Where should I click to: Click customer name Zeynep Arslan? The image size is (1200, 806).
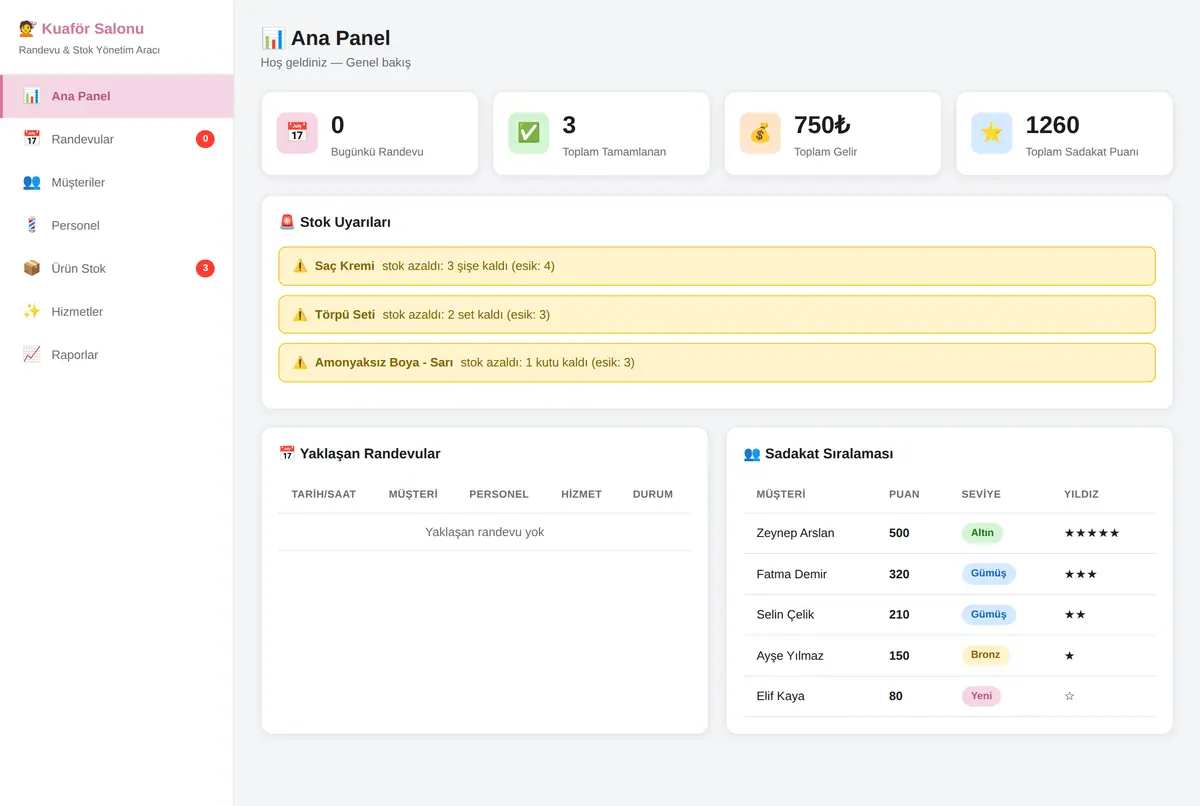tap(795, 533)
